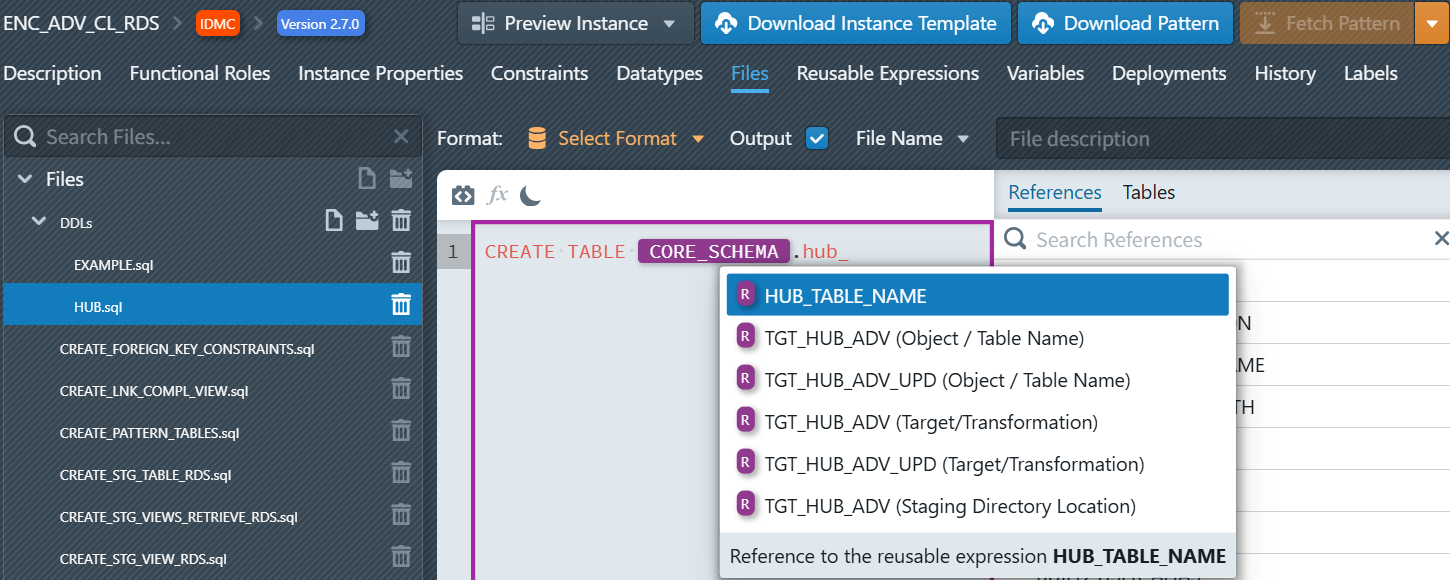Switch to the Reusable Expressions tab
1450x580 pixels.
pyautogui.click(x=887, y=73)
